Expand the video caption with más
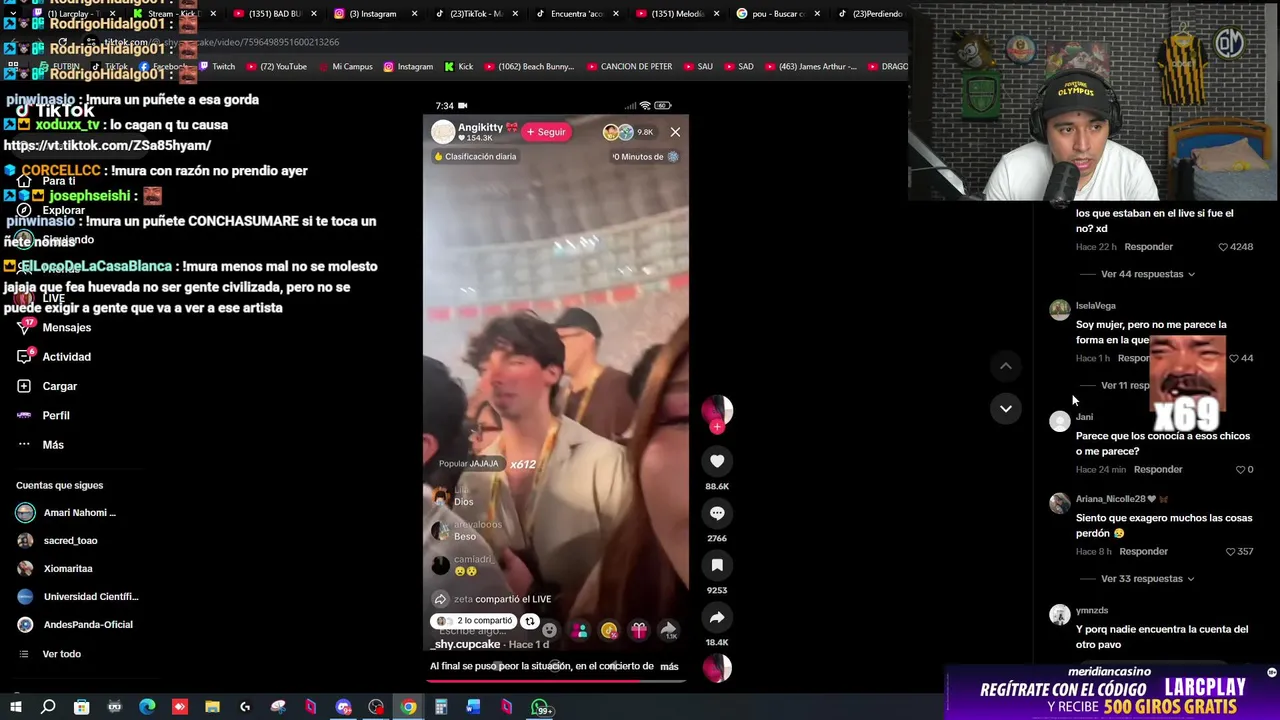This screenshot has width=1280, height=720. [x=669, y=666]
